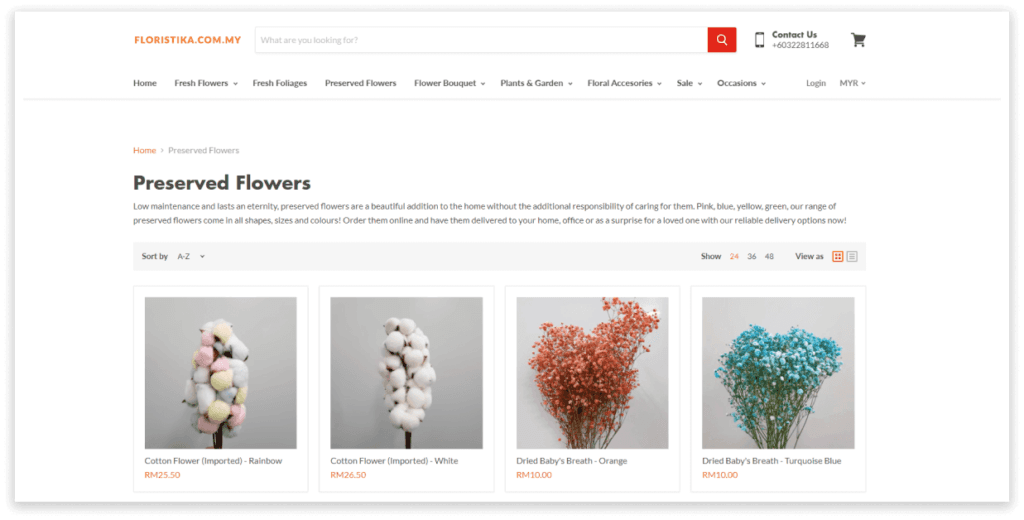Show 24 items per page
The height and width of the screenshot is (520, 1024).
pos(734,257)
